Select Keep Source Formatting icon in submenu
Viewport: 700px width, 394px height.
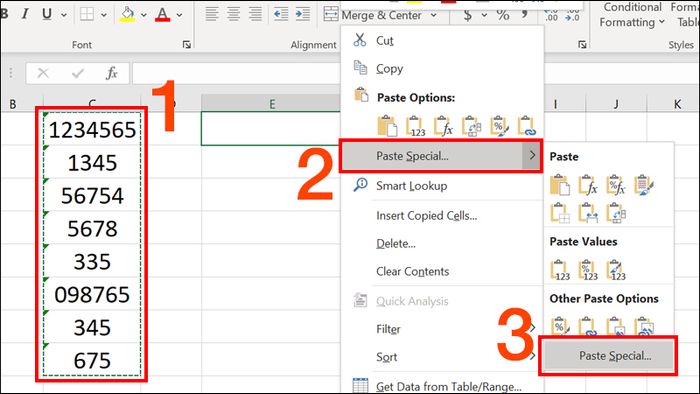(x=644, y=185)
